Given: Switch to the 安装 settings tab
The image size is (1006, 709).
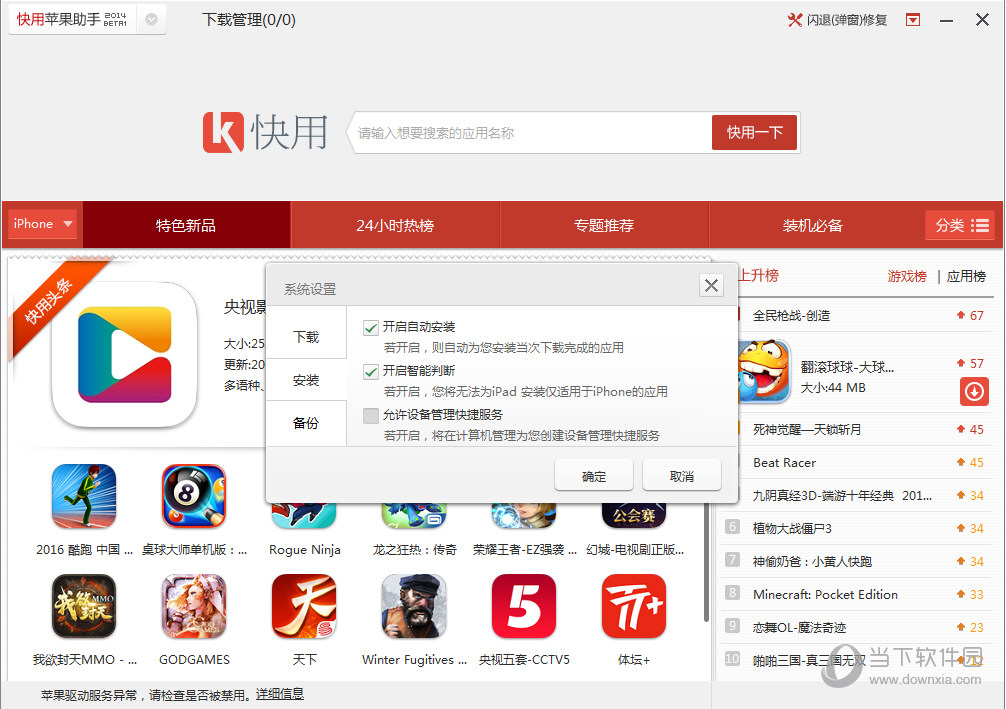Looking at the screenshot, I should coord(307,379).
